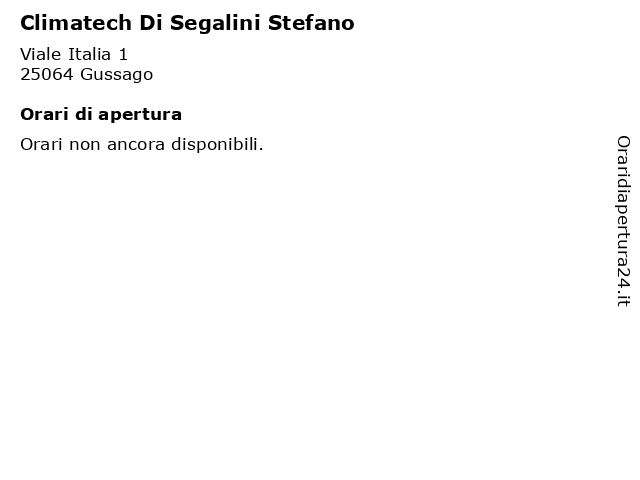Click the Climatech Di Segalini Stefano title
The image size is (640, 480).
187,23
